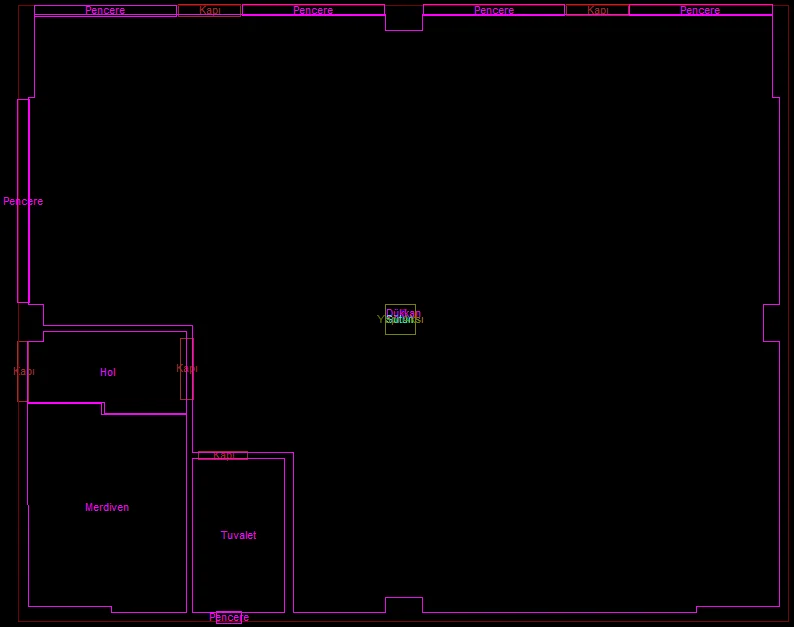Image resolution: width=794 pixels, height=627 pixels.
Task: Select the rightmost Pencere on the top wall
Action: (700, 10)
